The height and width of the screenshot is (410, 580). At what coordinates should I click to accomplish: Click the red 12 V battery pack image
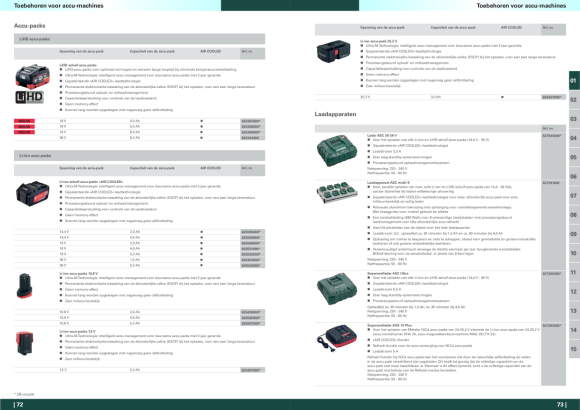pos(24,343)
